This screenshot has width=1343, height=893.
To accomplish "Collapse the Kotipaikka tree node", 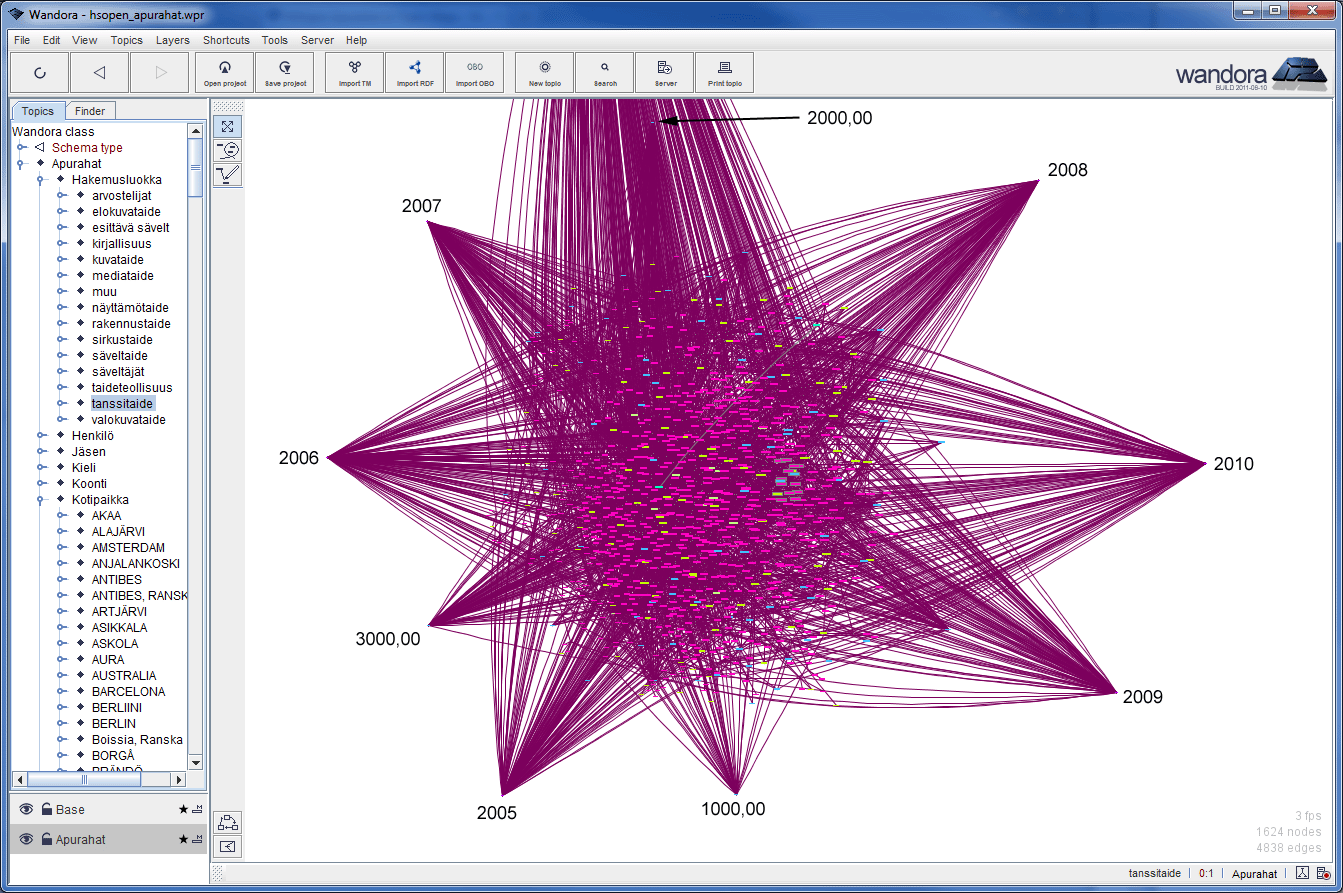I will coord(41,500).
